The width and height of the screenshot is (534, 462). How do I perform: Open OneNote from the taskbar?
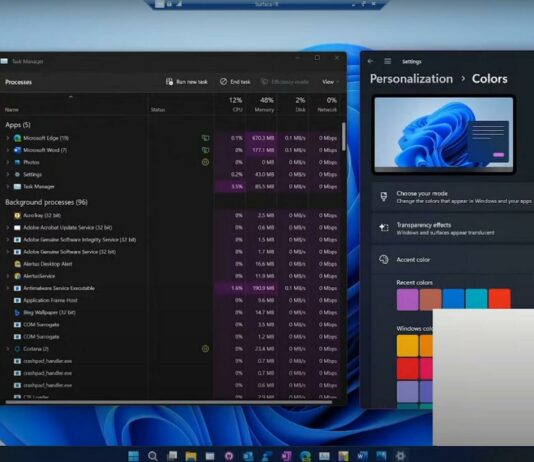click(x=286, y=456)
